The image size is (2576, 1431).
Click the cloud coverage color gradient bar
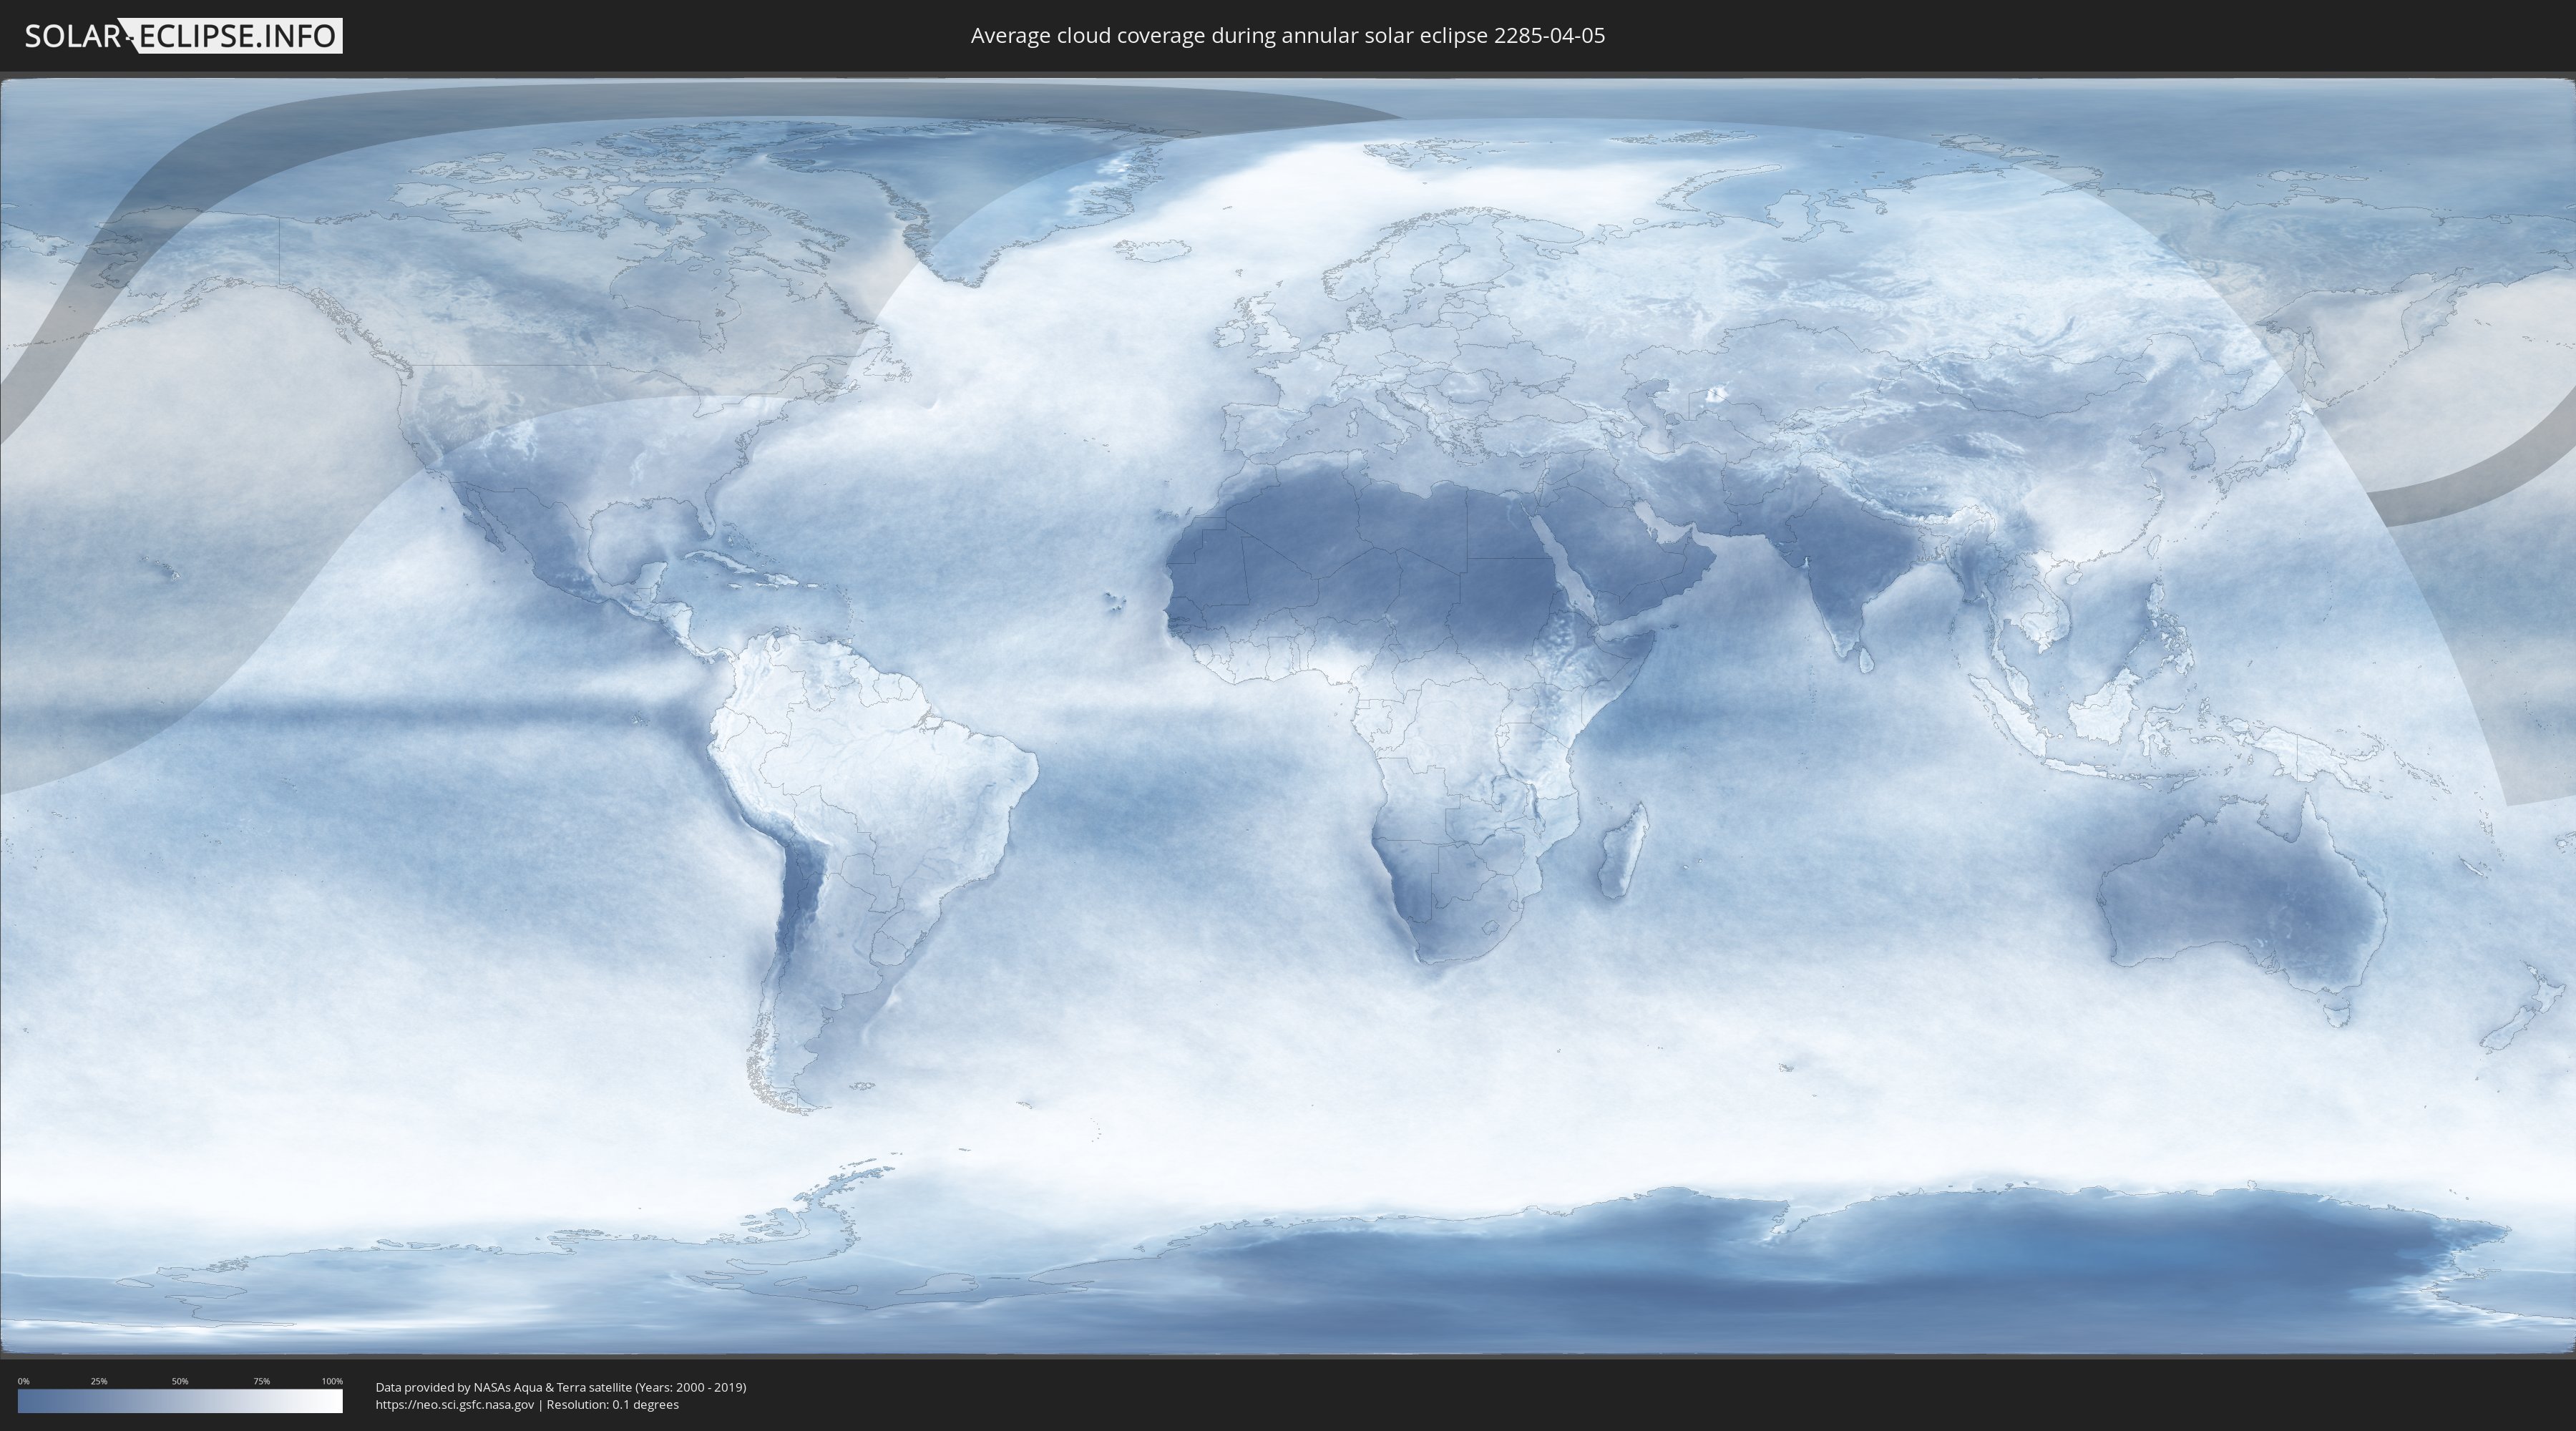pos(180,1401)
